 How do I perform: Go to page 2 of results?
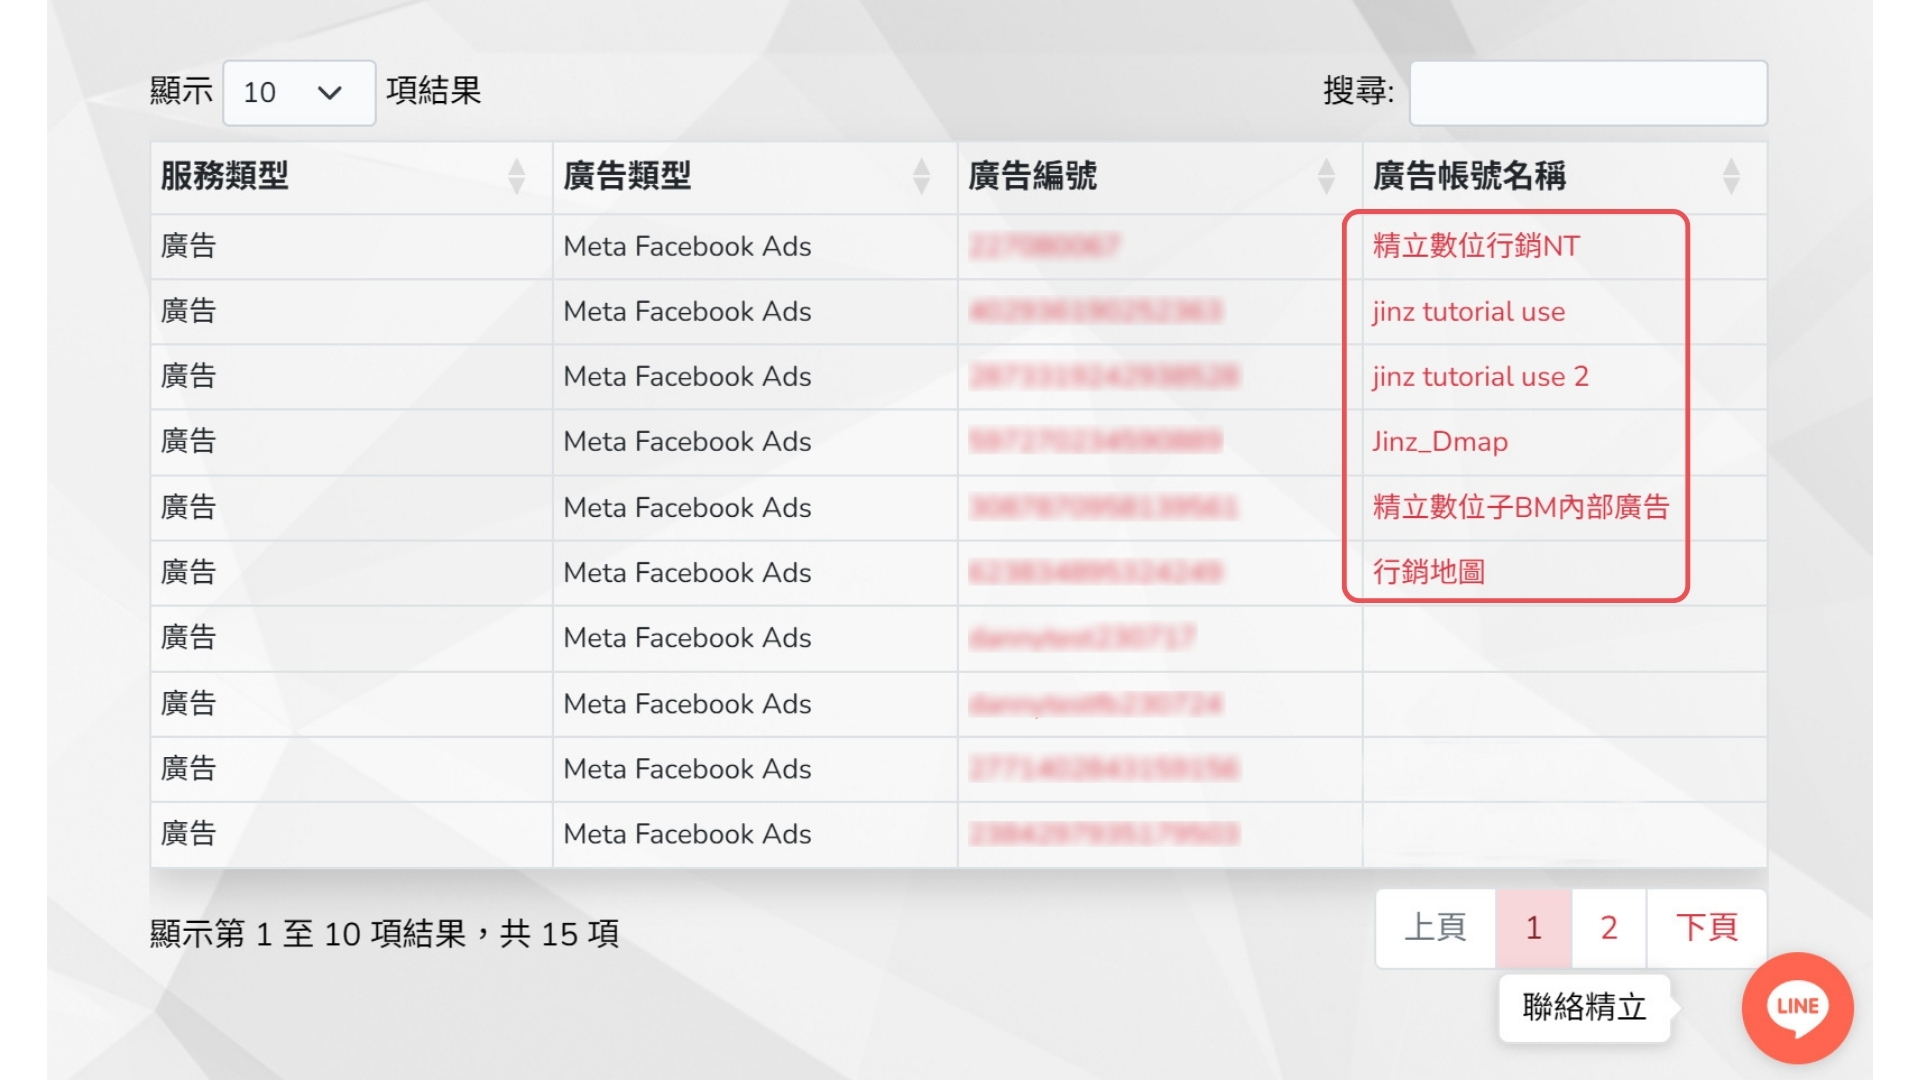coord(1608,928)
